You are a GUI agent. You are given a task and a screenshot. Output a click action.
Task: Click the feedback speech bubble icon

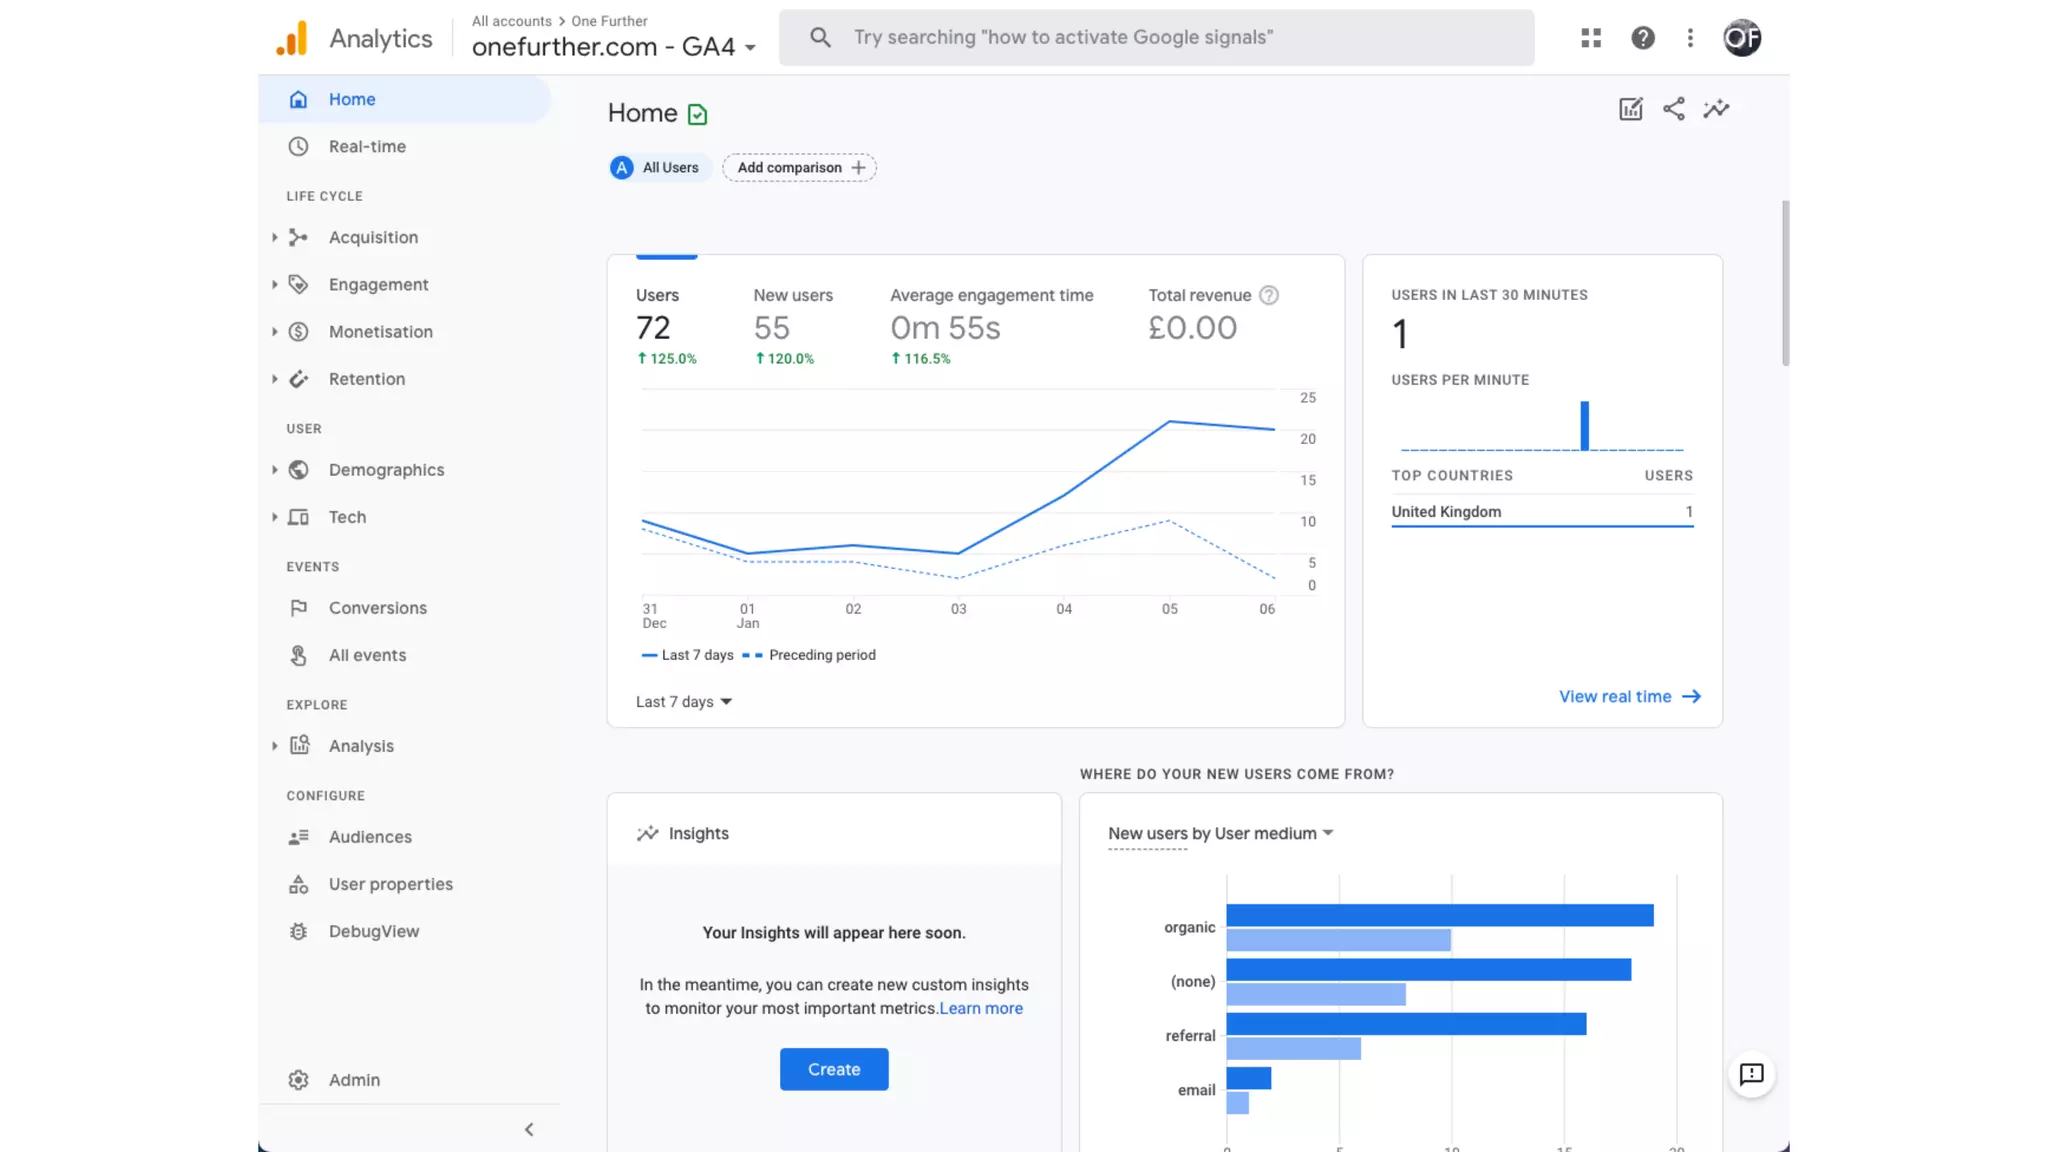click(1751, 1074)
